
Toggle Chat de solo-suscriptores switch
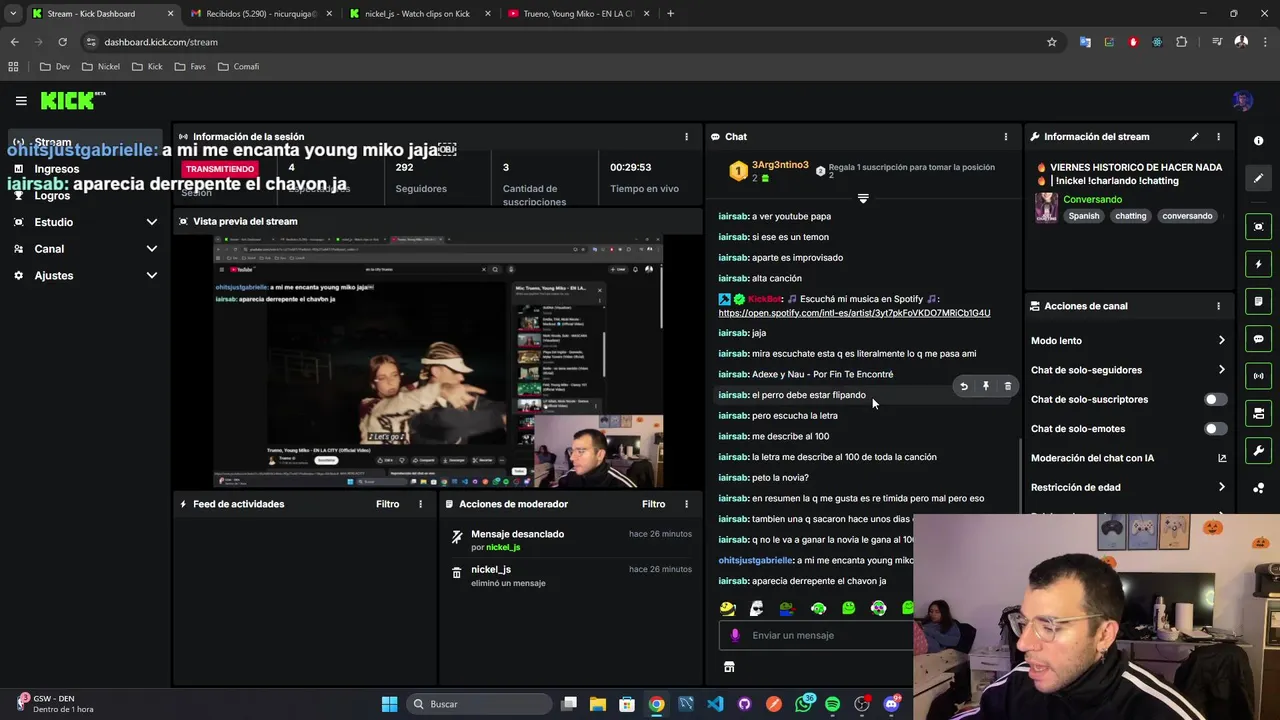pos(1215,399)
